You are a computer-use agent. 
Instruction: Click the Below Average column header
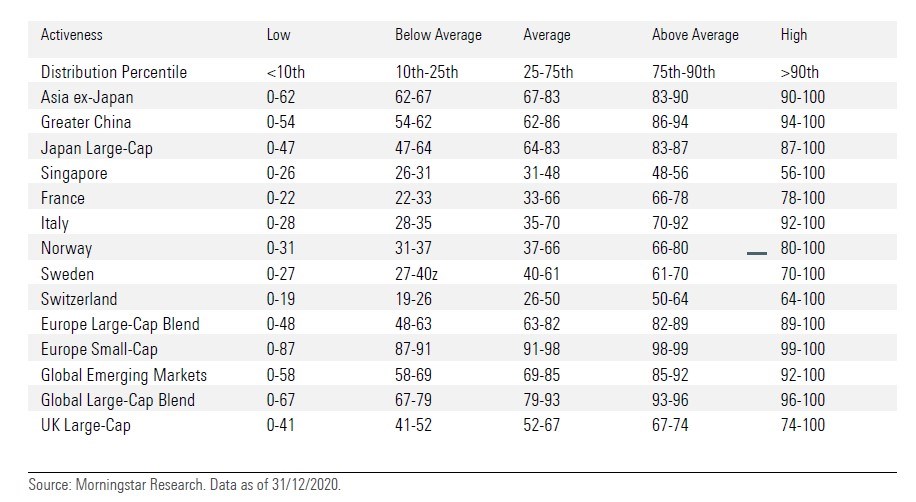click(x=438, y=35)
